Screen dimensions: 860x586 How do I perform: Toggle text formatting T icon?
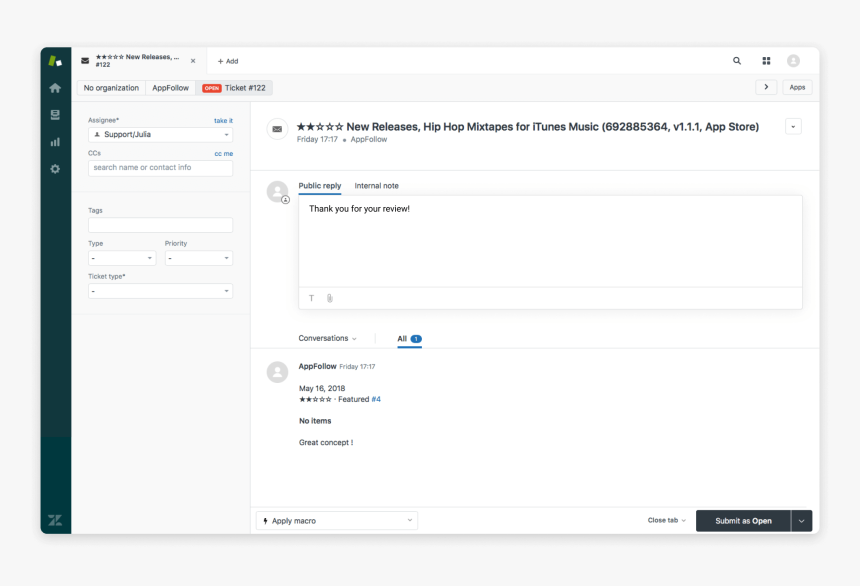(x=311, y=298)
